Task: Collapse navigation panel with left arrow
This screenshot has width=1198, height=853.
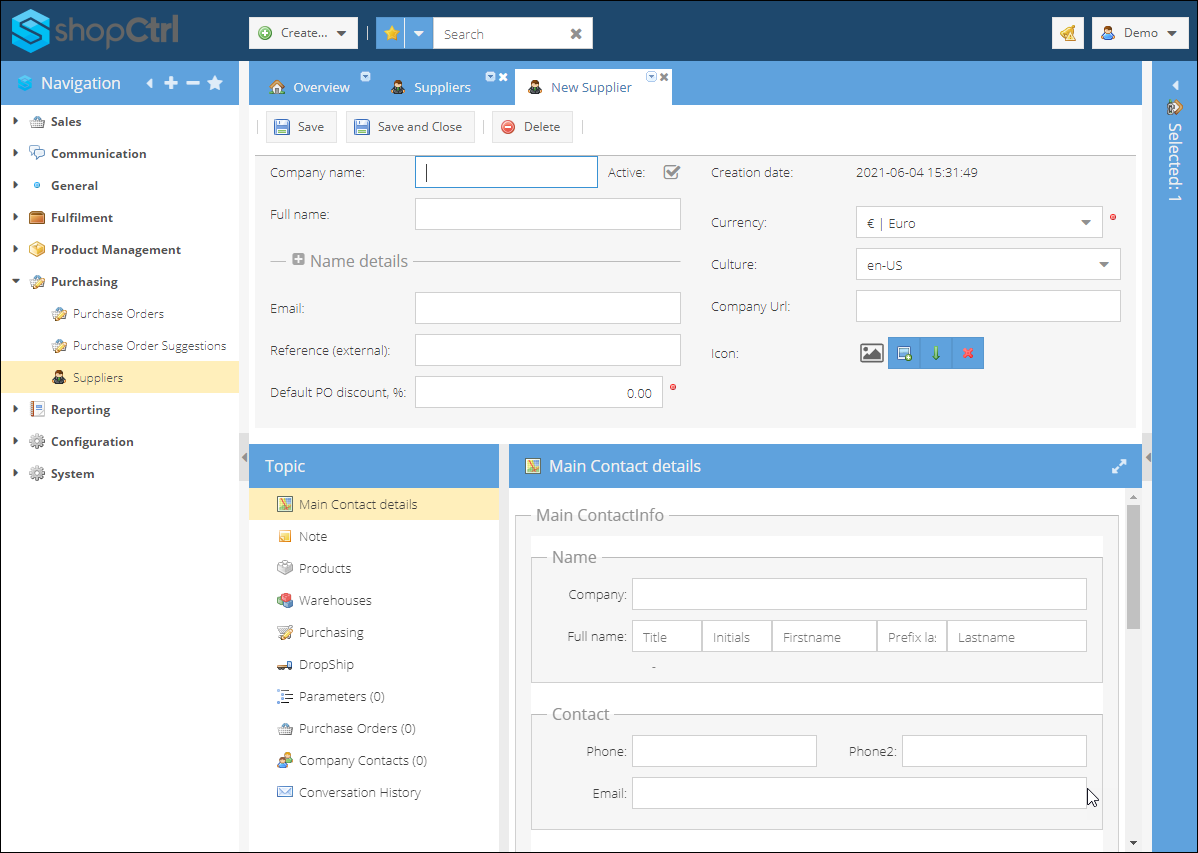Action: click(150, 83)
